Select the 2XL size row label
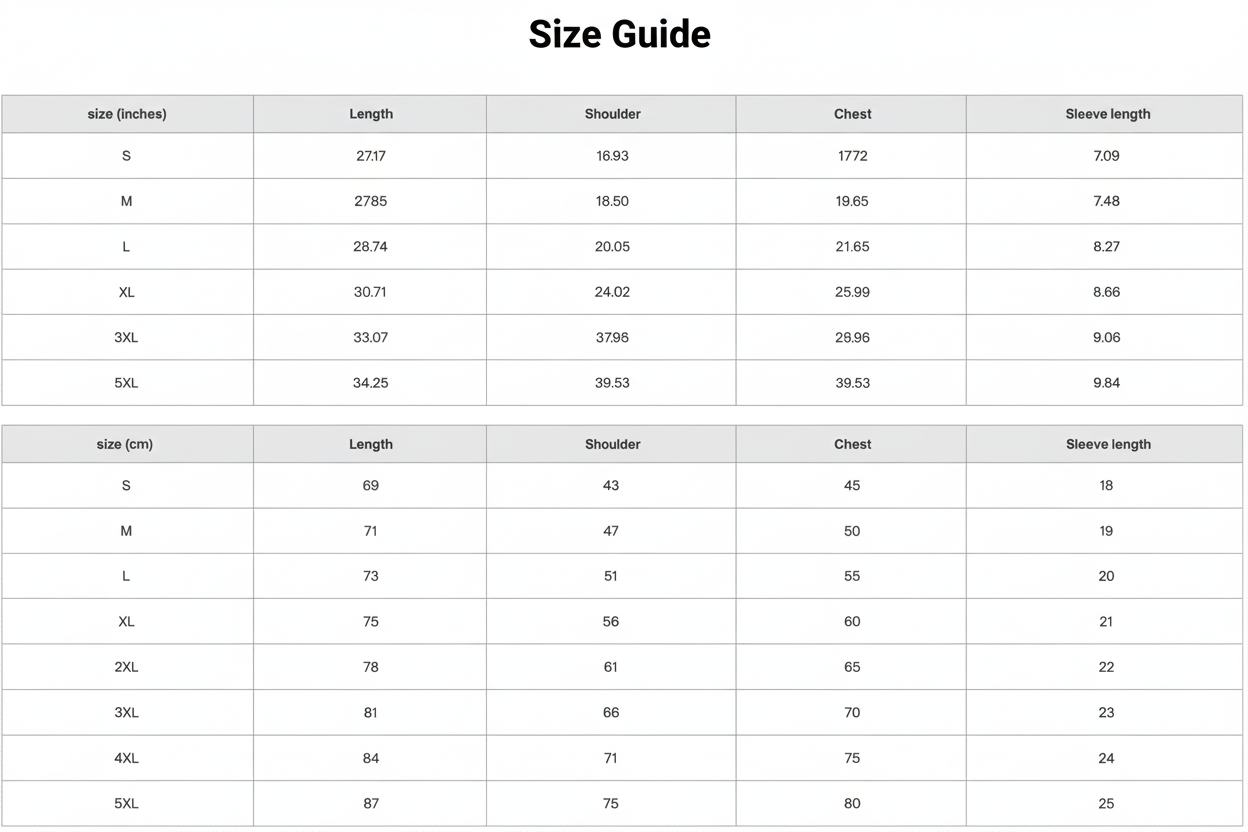 tap(126, 667)
